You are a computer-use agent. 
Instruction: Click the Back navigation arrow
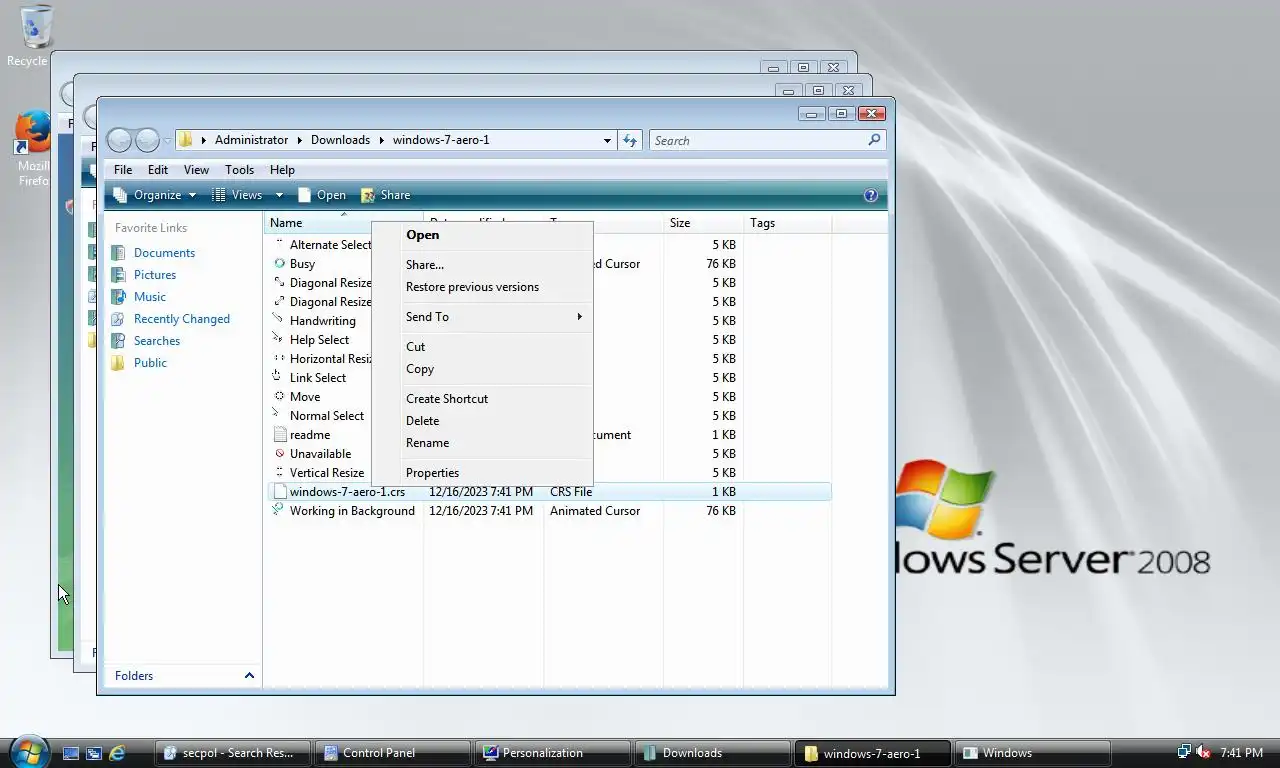[x=119, y=140]
